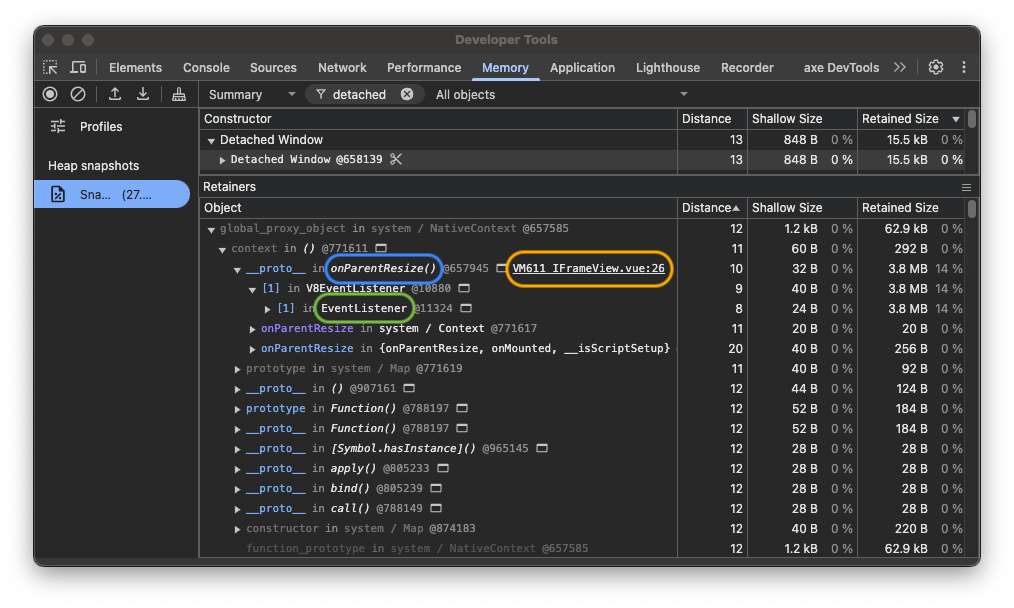Click window icon next to @771611
The image size is (1014, 608).
tap(381, 248)
